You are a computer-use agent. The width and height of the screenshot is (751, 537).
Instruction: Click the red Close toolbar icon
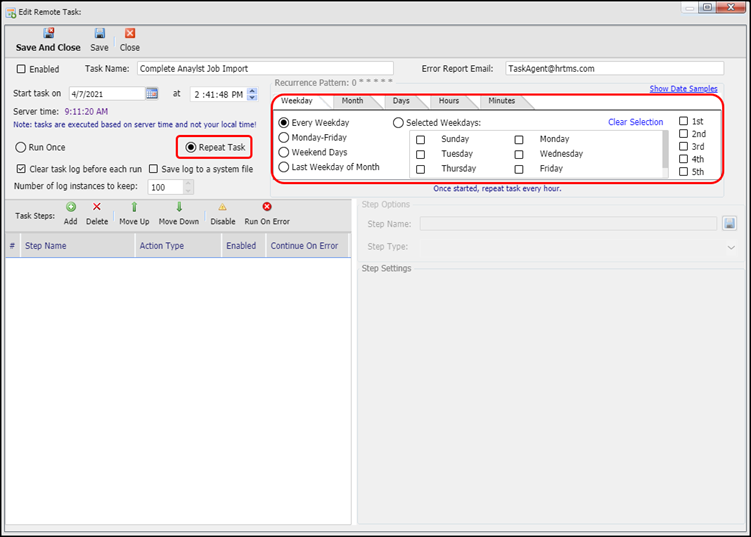pos(130,33)
